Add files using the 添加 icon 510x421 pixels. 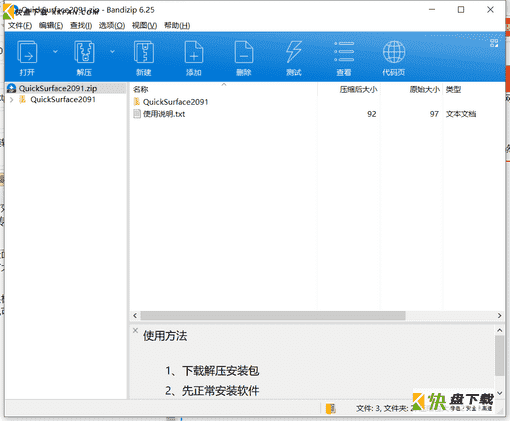point(194,52)
